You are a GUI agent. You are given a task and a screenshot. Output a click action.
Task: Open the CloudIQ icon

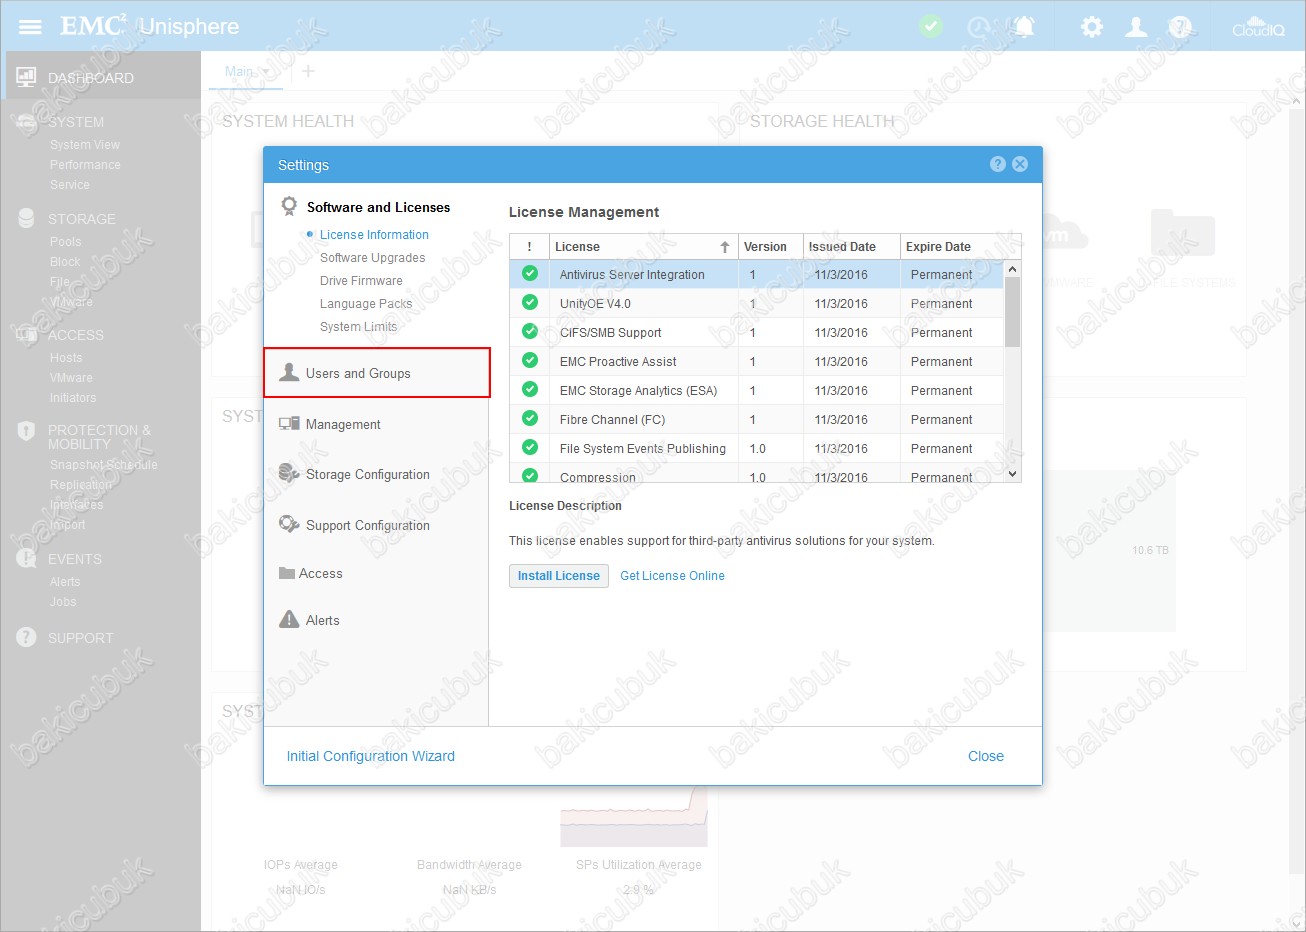1258,27
